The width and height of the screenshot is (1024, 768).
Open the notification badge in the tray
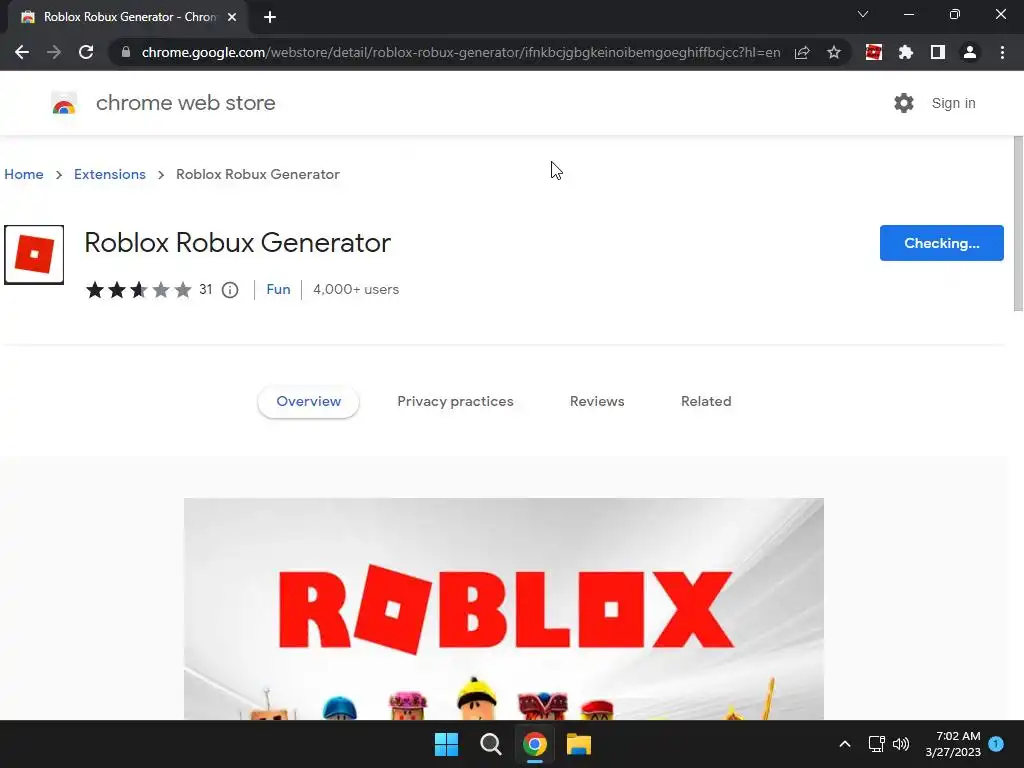point(996,743)
